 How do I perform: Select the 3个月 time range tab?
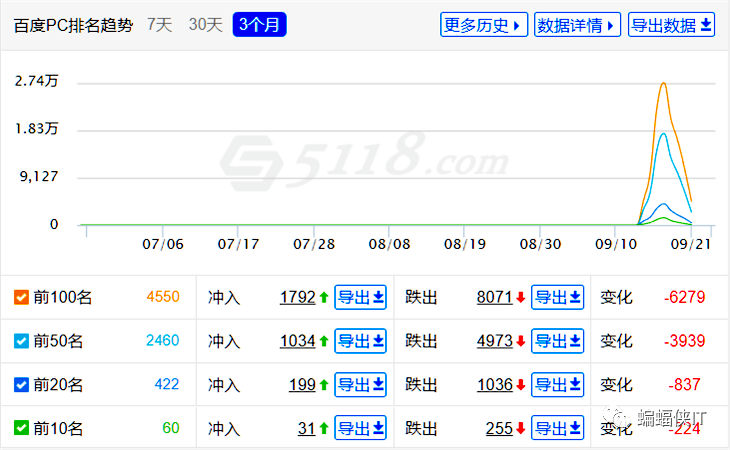[259, 25]
